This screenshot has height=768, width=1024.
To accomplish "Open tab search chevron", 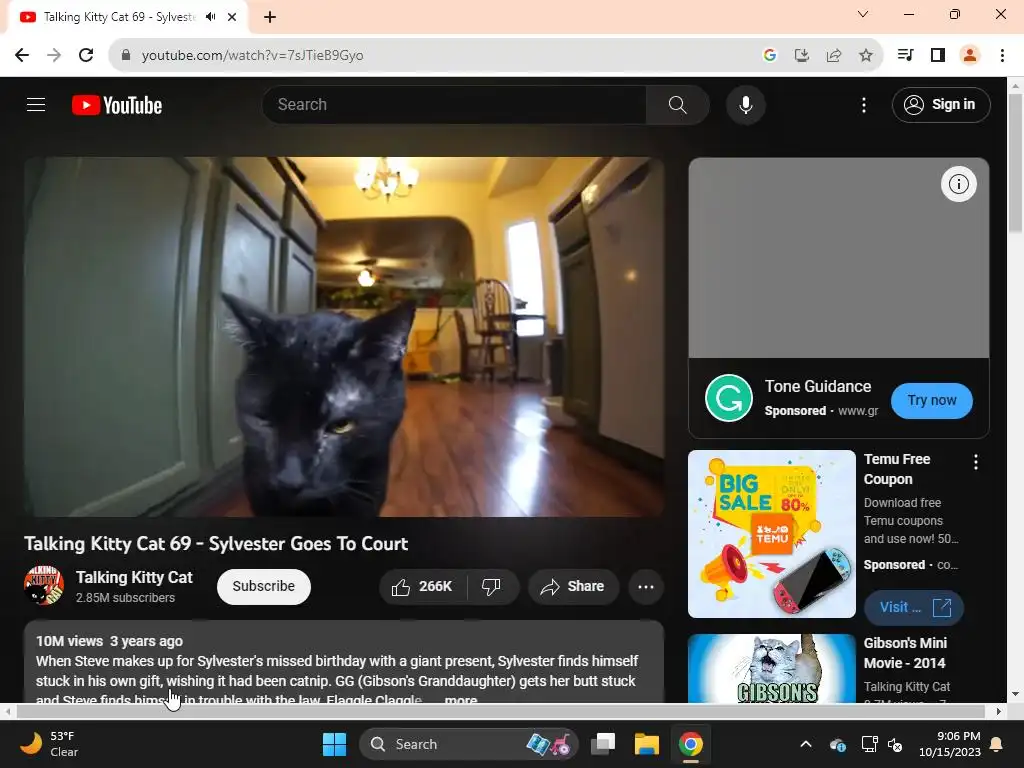I will 863,14.
